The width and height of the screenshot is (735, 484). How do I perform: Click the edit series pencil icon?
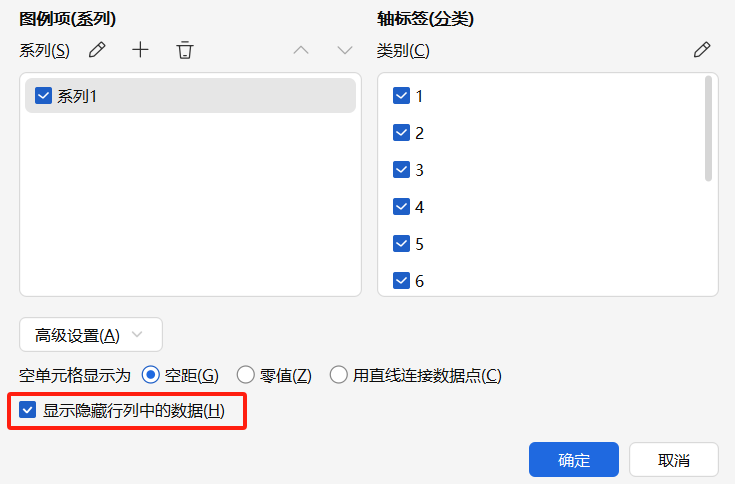coord(97,50)
